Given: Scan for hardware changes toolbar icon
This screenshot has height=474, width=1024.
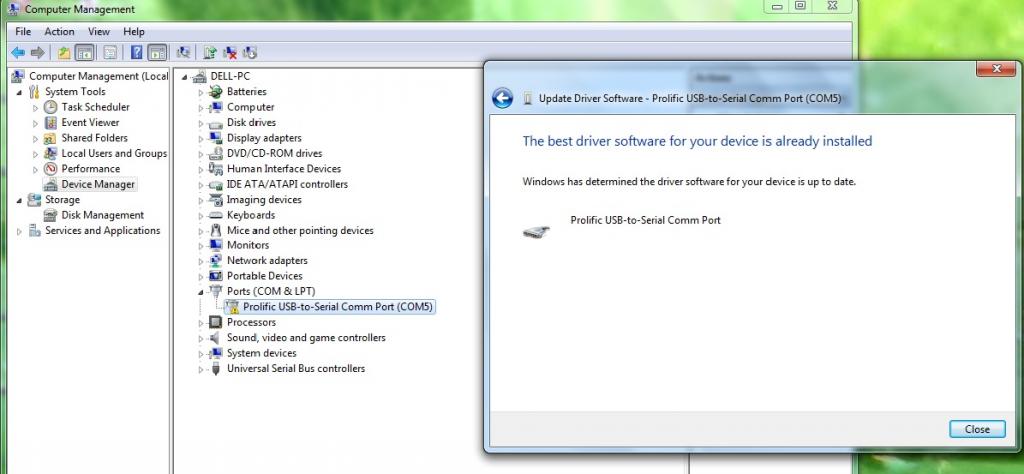Looking at the screenshot, I should pos(184,52).
